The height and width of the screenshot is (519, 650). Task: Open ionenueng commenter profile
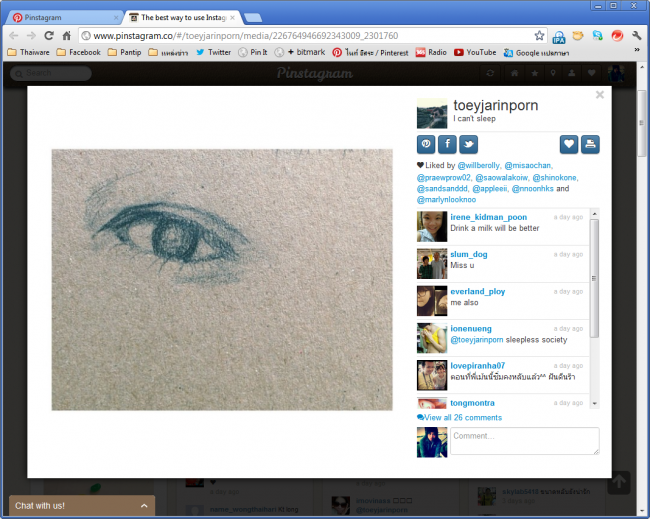point(471,329)
